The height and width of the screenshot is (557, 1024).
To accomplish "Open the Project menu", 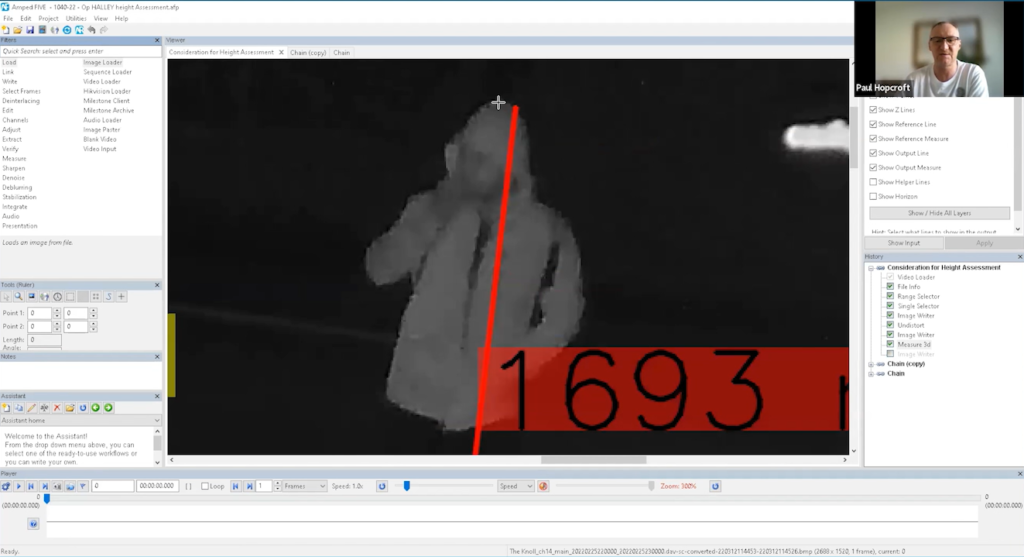I will click(48, 18).
